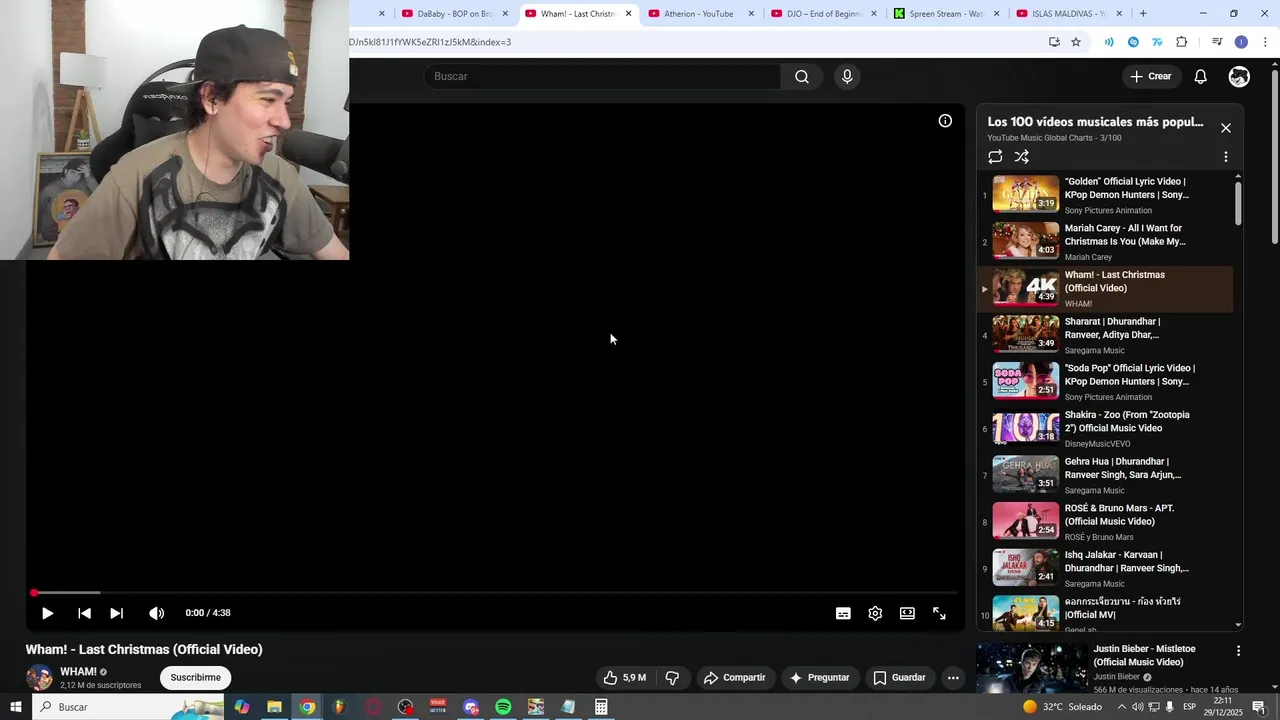Open playlist options three-dot menu
The image size is (1280, 720).
[1225, 157]
